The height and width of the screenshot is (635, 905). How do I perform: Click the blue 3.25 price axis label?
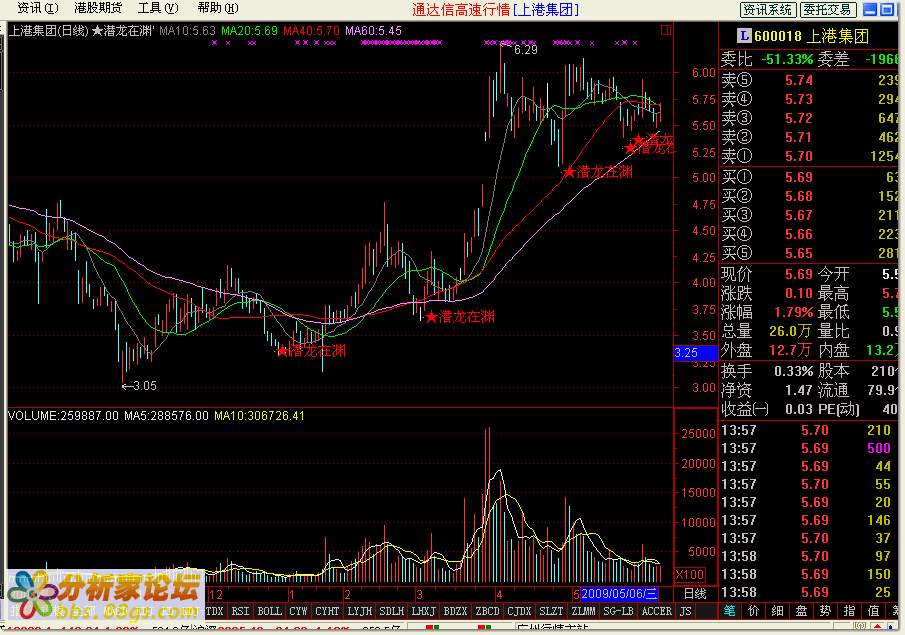695,353
